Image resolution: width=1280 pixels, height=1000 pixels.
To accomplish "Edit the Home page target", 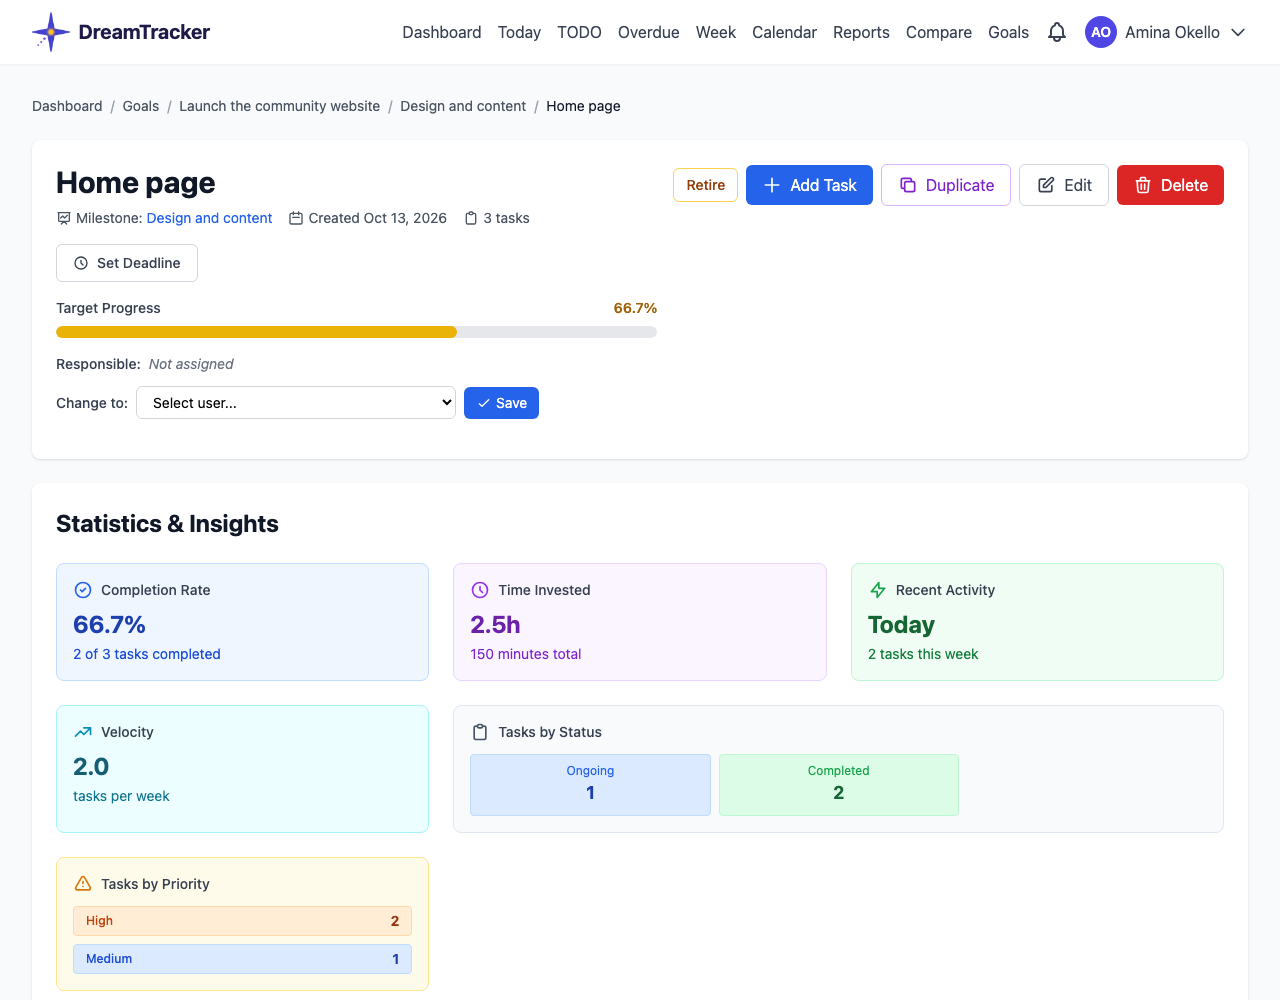I will pos(1064,185).
